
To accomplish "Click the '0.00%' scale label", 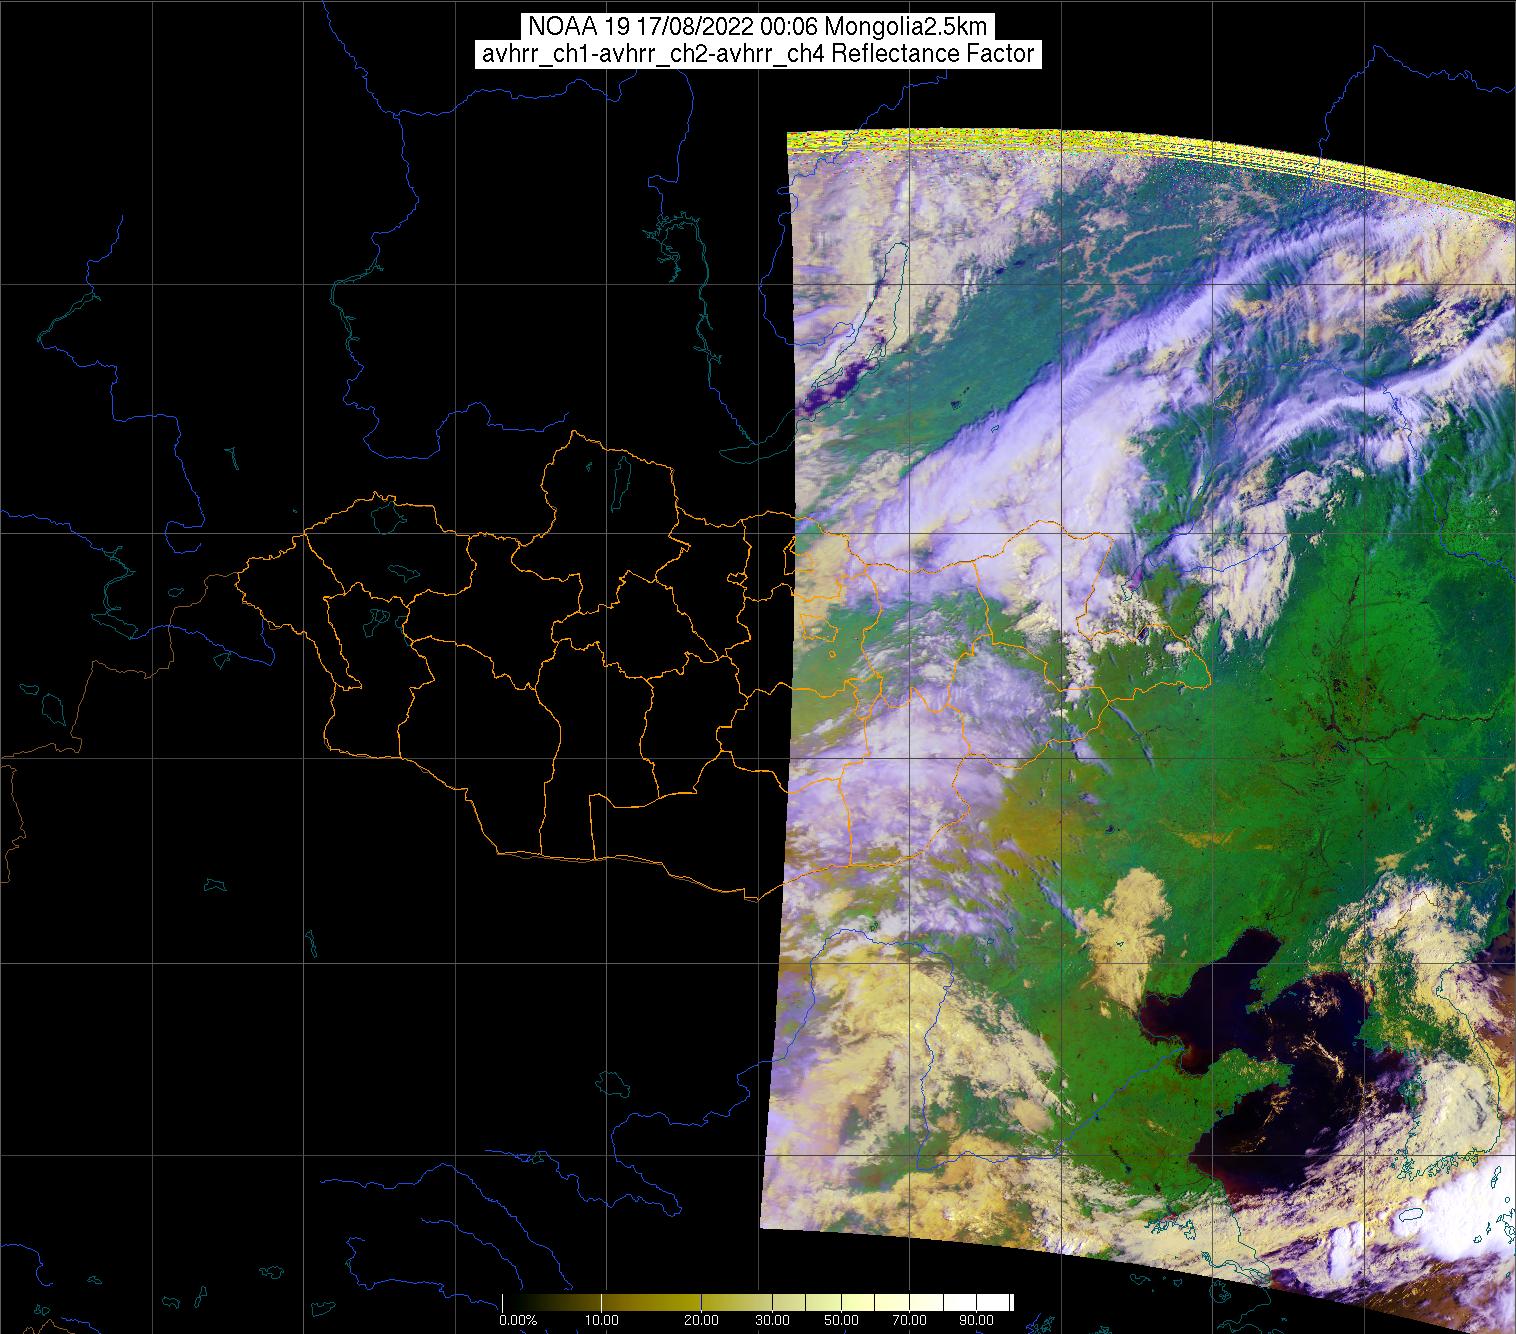I will (x=518, y=1322).
